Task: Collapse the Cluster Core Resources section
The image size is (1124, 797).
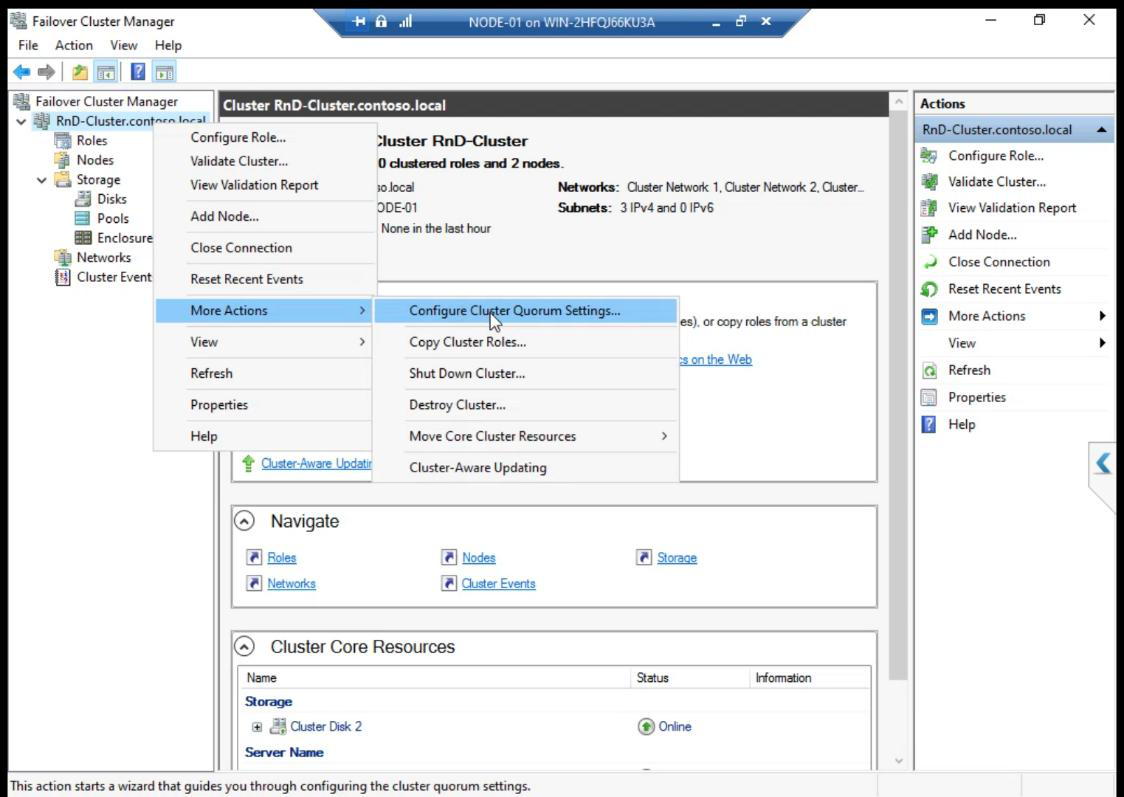Action: pos(244,646)
